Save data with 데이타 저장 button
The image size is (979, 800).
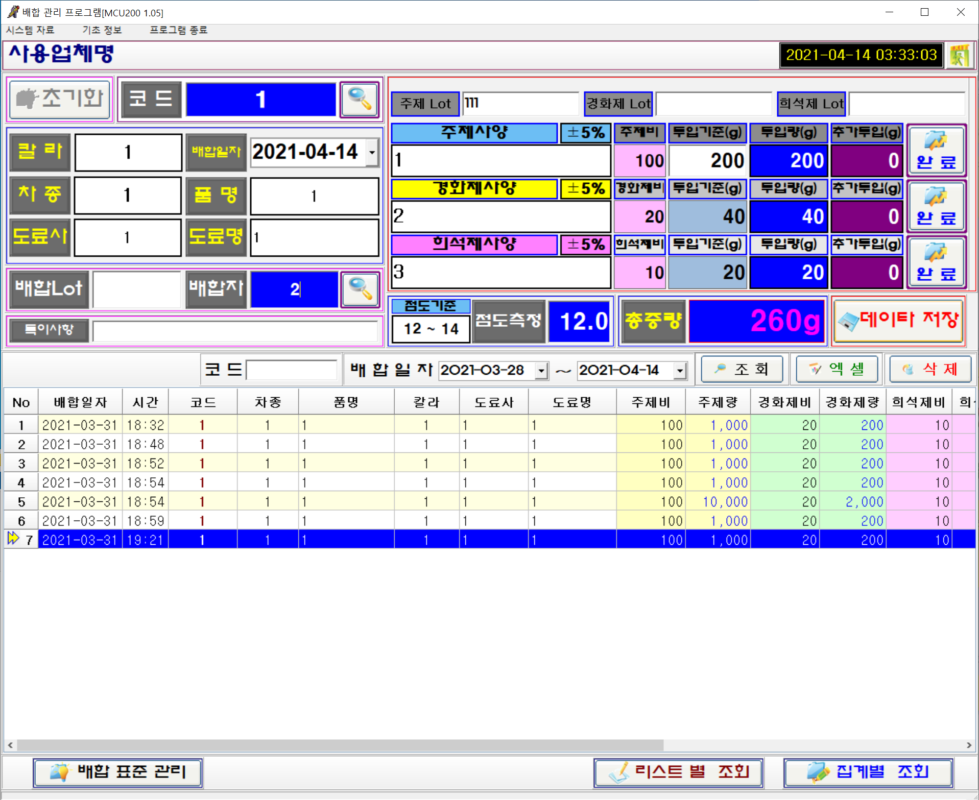(x=898, y=321)
